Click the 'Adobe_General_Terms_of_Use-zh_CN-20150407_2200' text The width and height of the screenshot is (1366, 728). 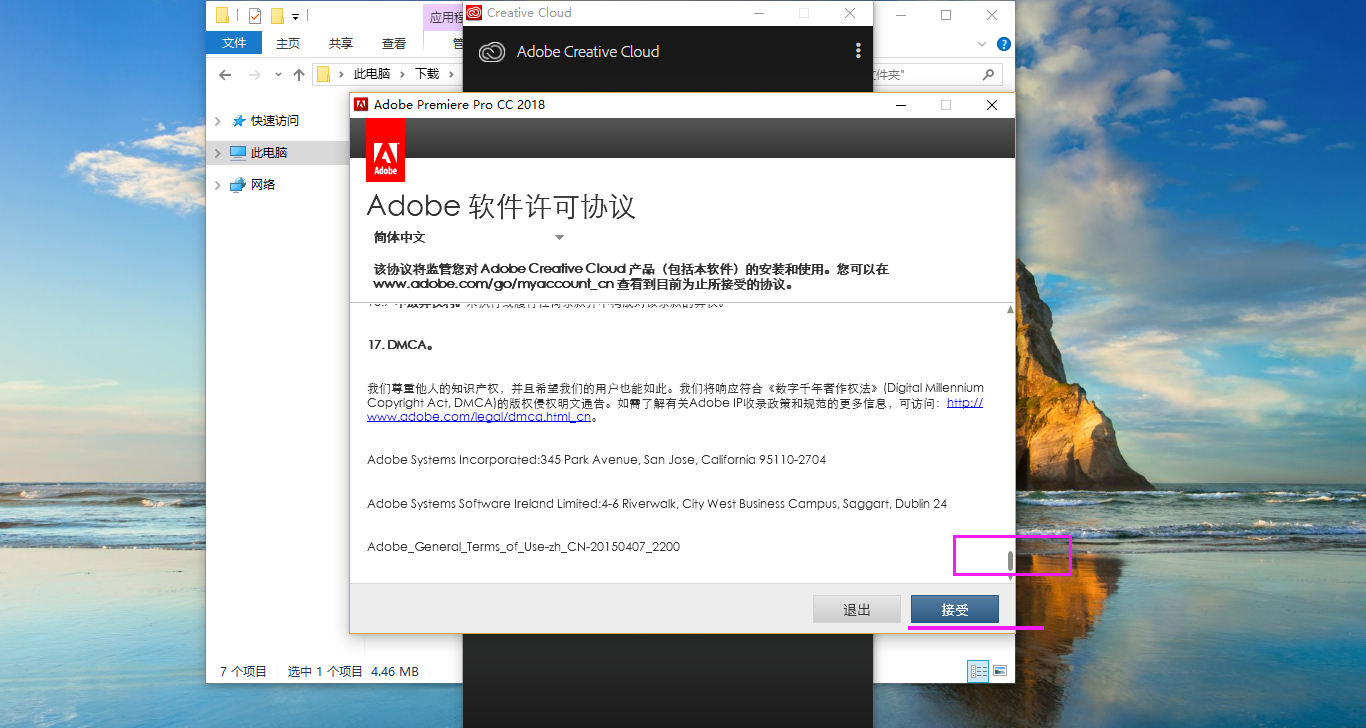coord(524,547)
